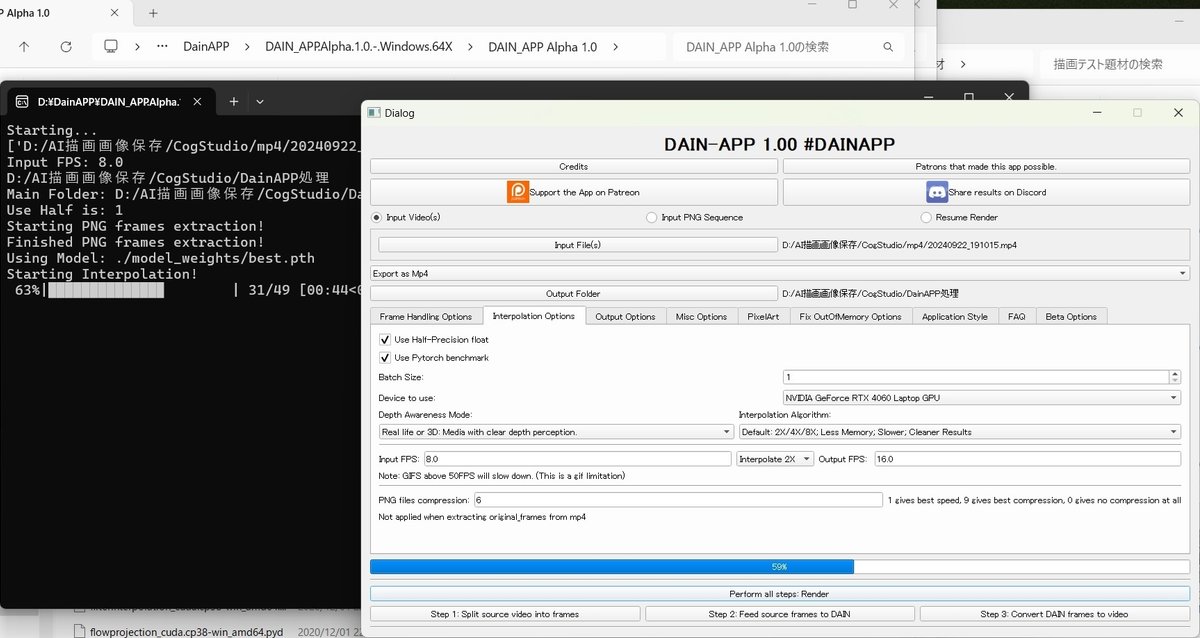Switch to Output Options tab
1200x638 pixels.
625,316
